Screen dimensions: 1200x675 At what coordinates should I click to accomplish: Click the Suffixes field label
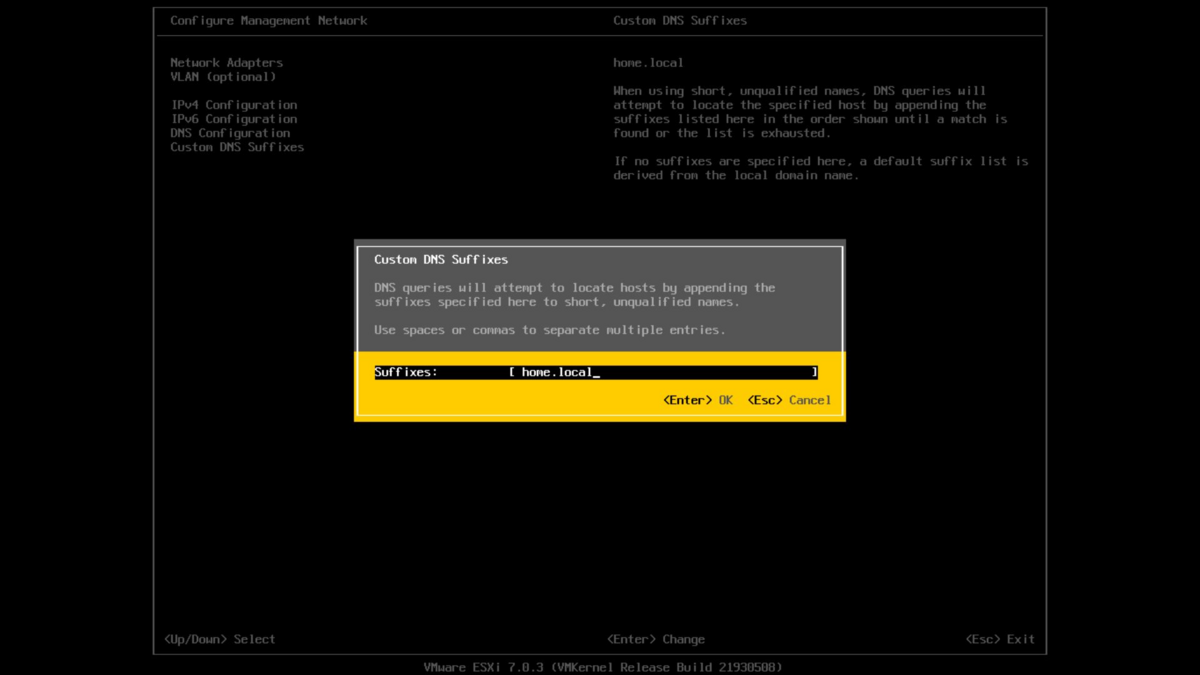[x=406, y=372]
